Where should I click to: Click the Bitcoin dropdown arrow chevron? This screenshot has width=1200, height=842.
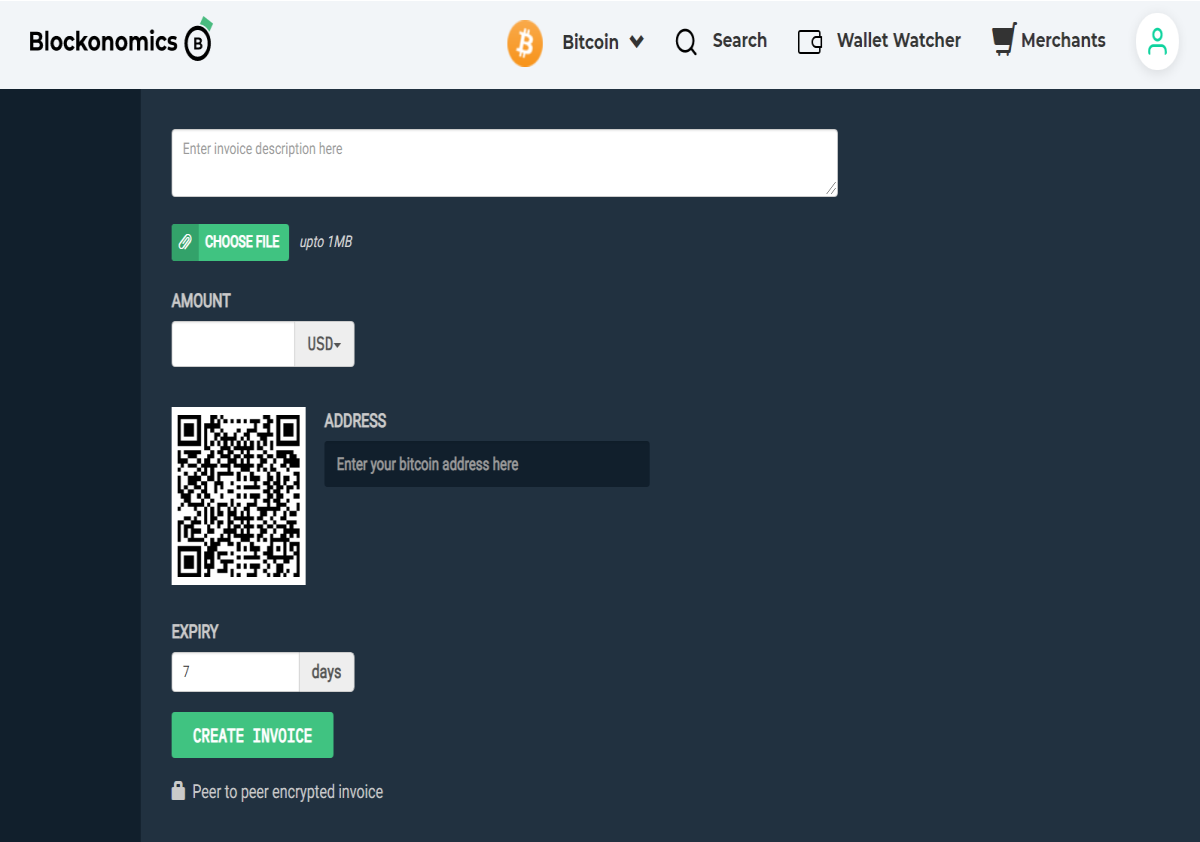(636, 42)
